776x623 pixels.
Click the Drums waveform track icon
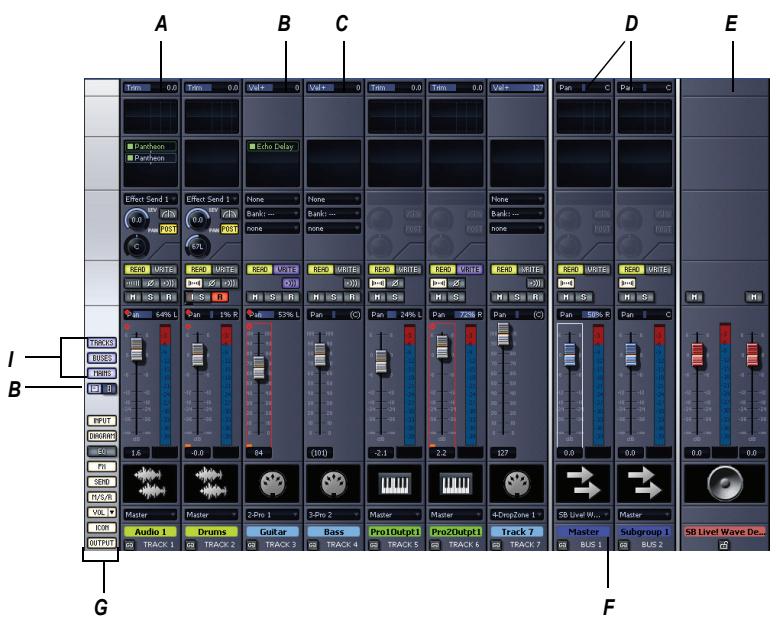[x=211, y=483]
